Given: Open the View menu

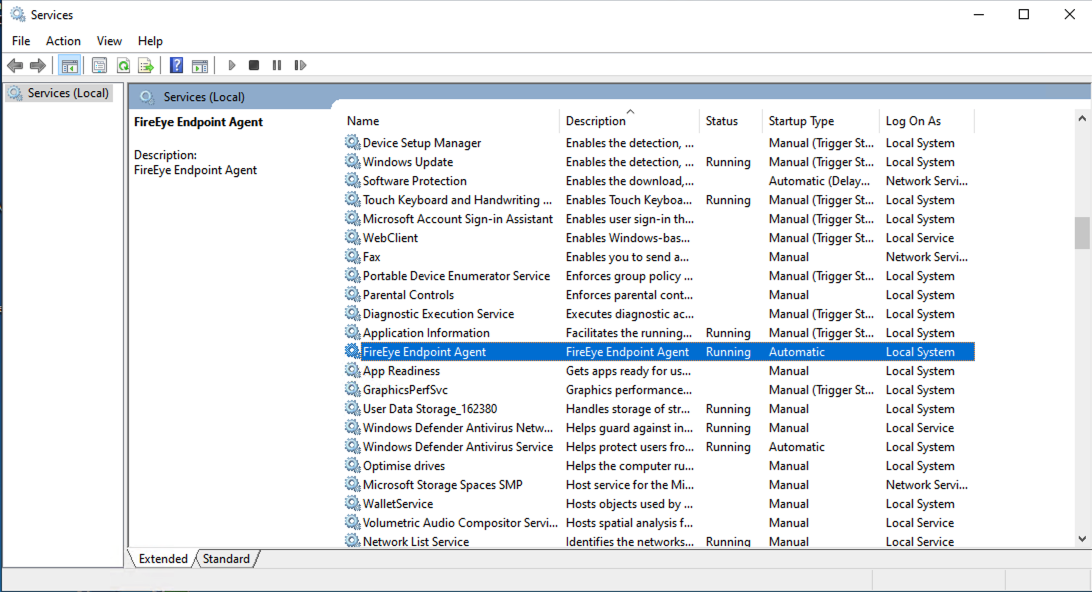Looking at the screenshot, I should click(109, 41).
